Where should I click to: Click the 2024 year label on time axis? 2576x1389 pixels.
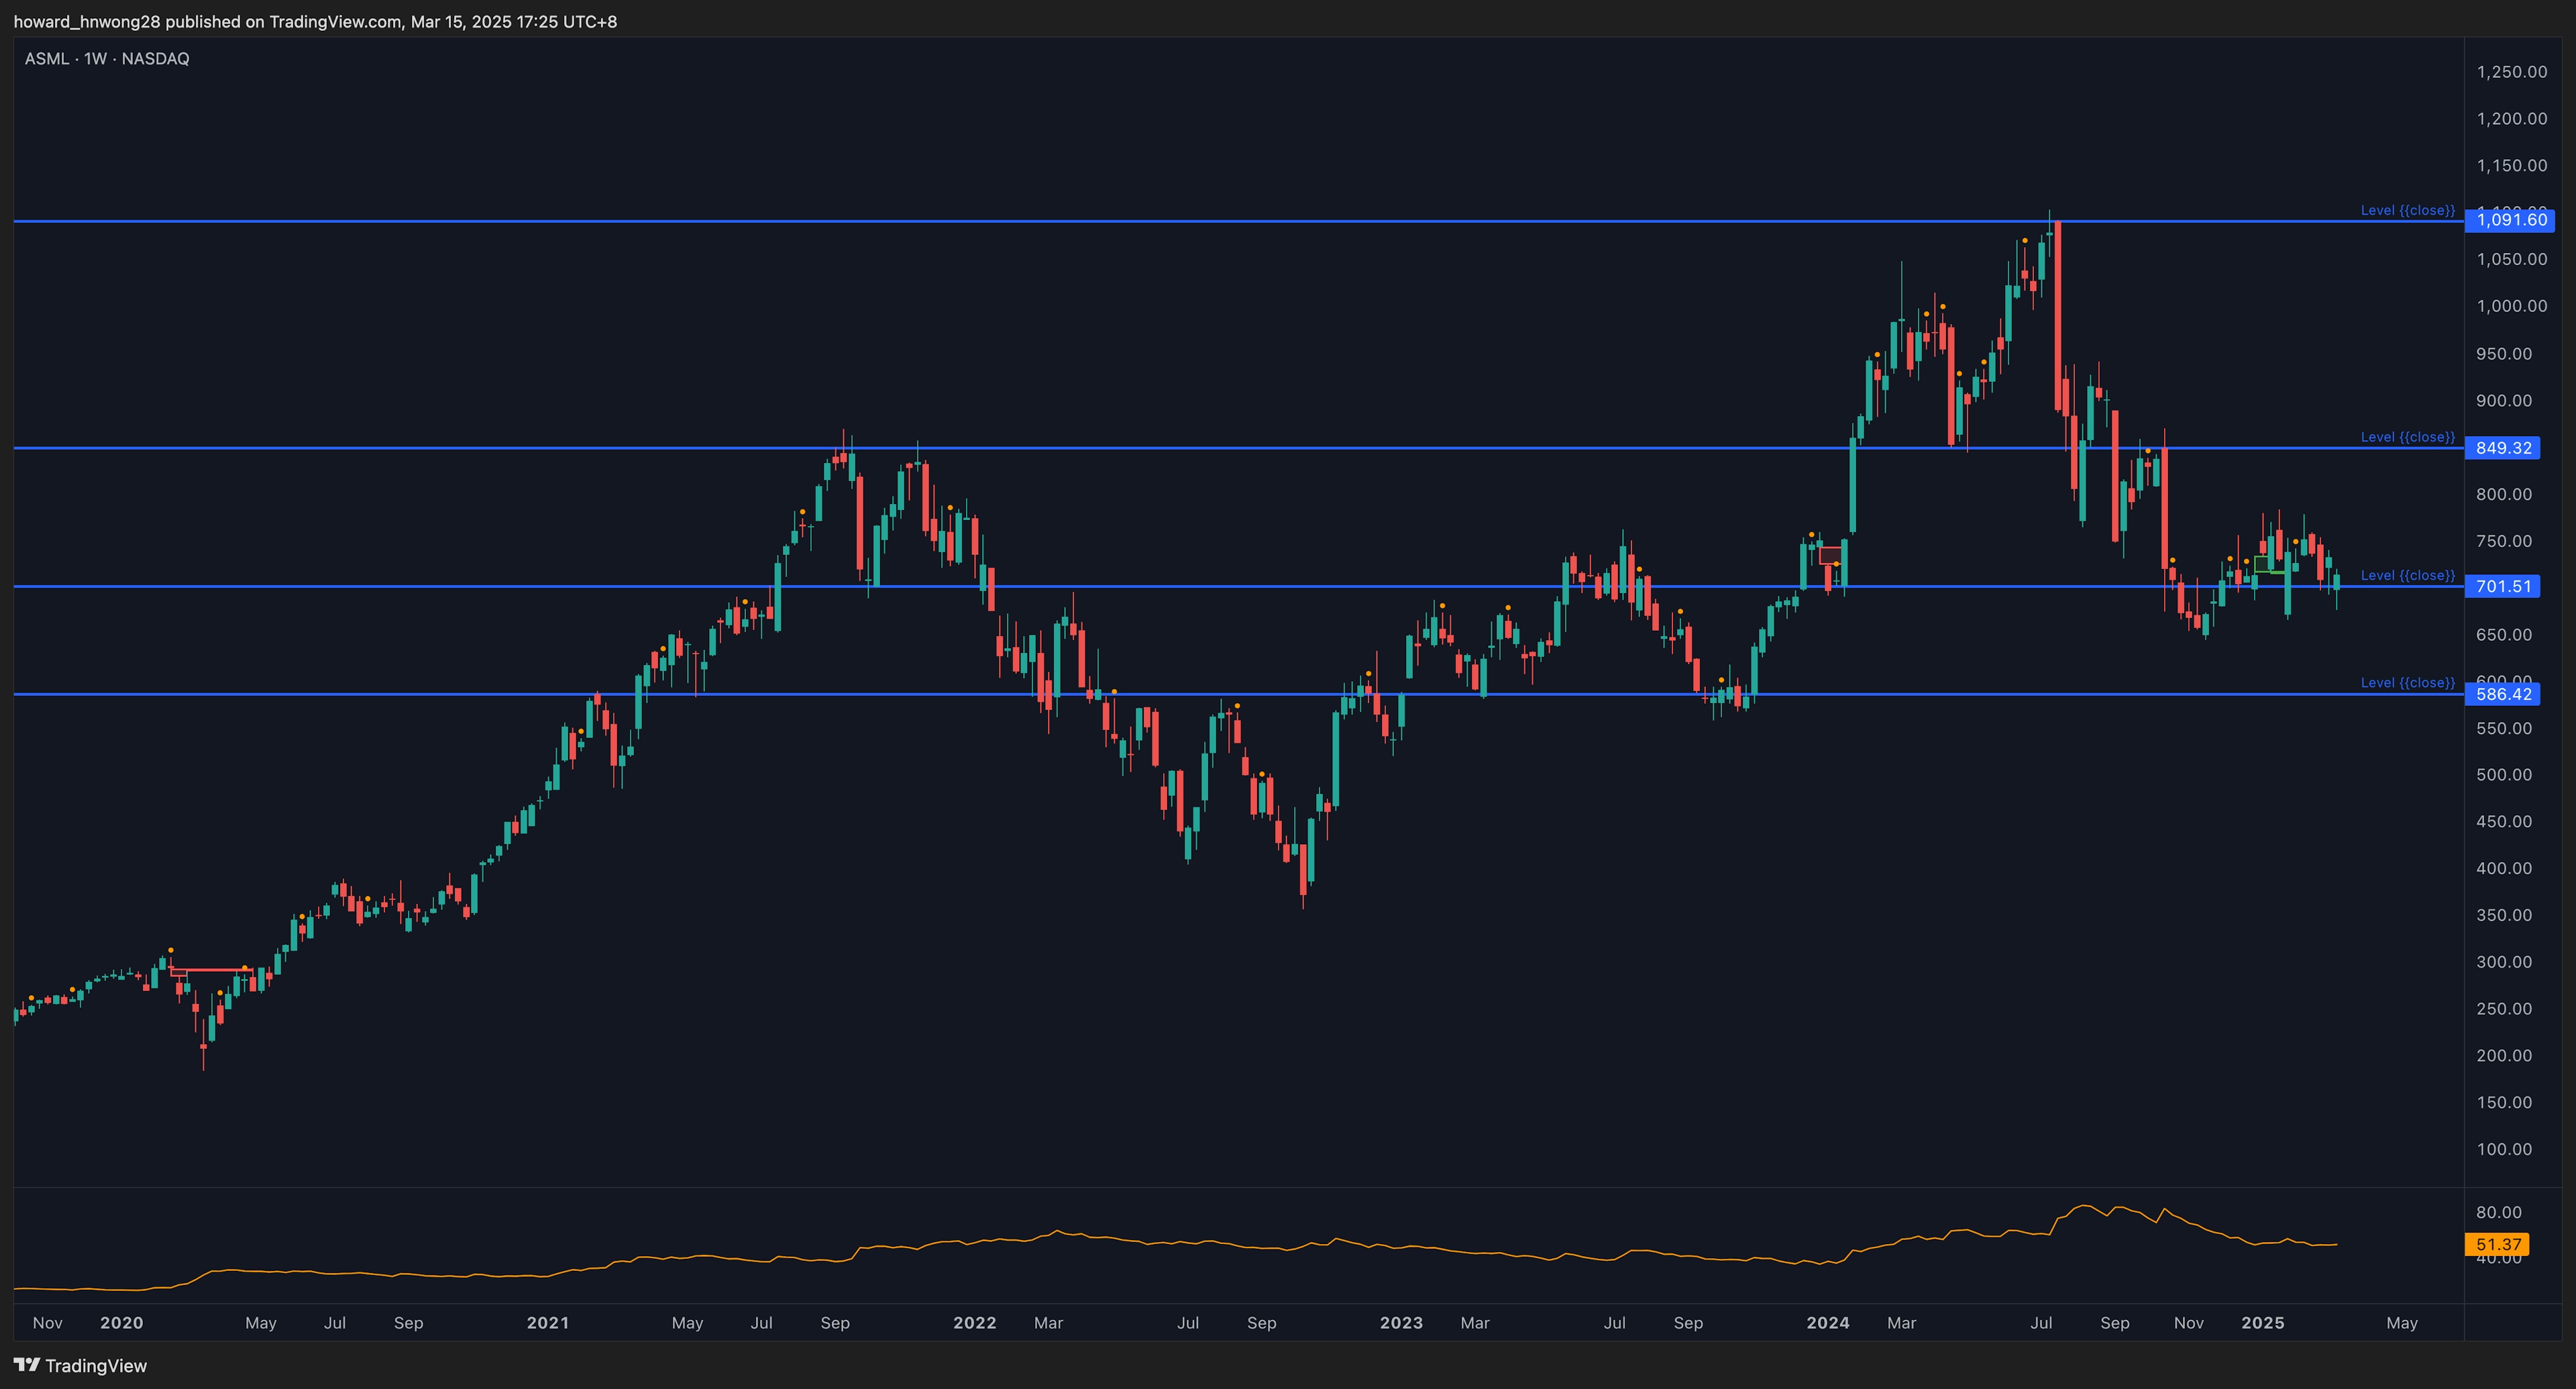1827,1323
